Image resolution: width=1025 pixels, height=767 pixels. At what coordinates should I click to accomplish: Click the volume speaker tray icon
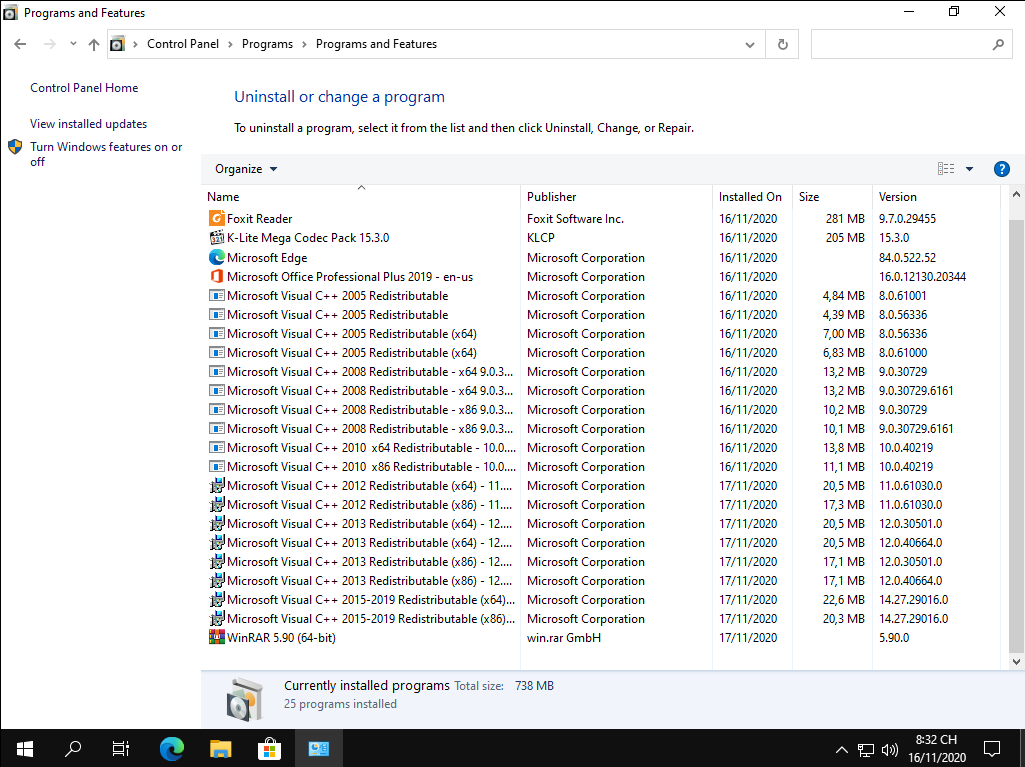pos(889,749)
